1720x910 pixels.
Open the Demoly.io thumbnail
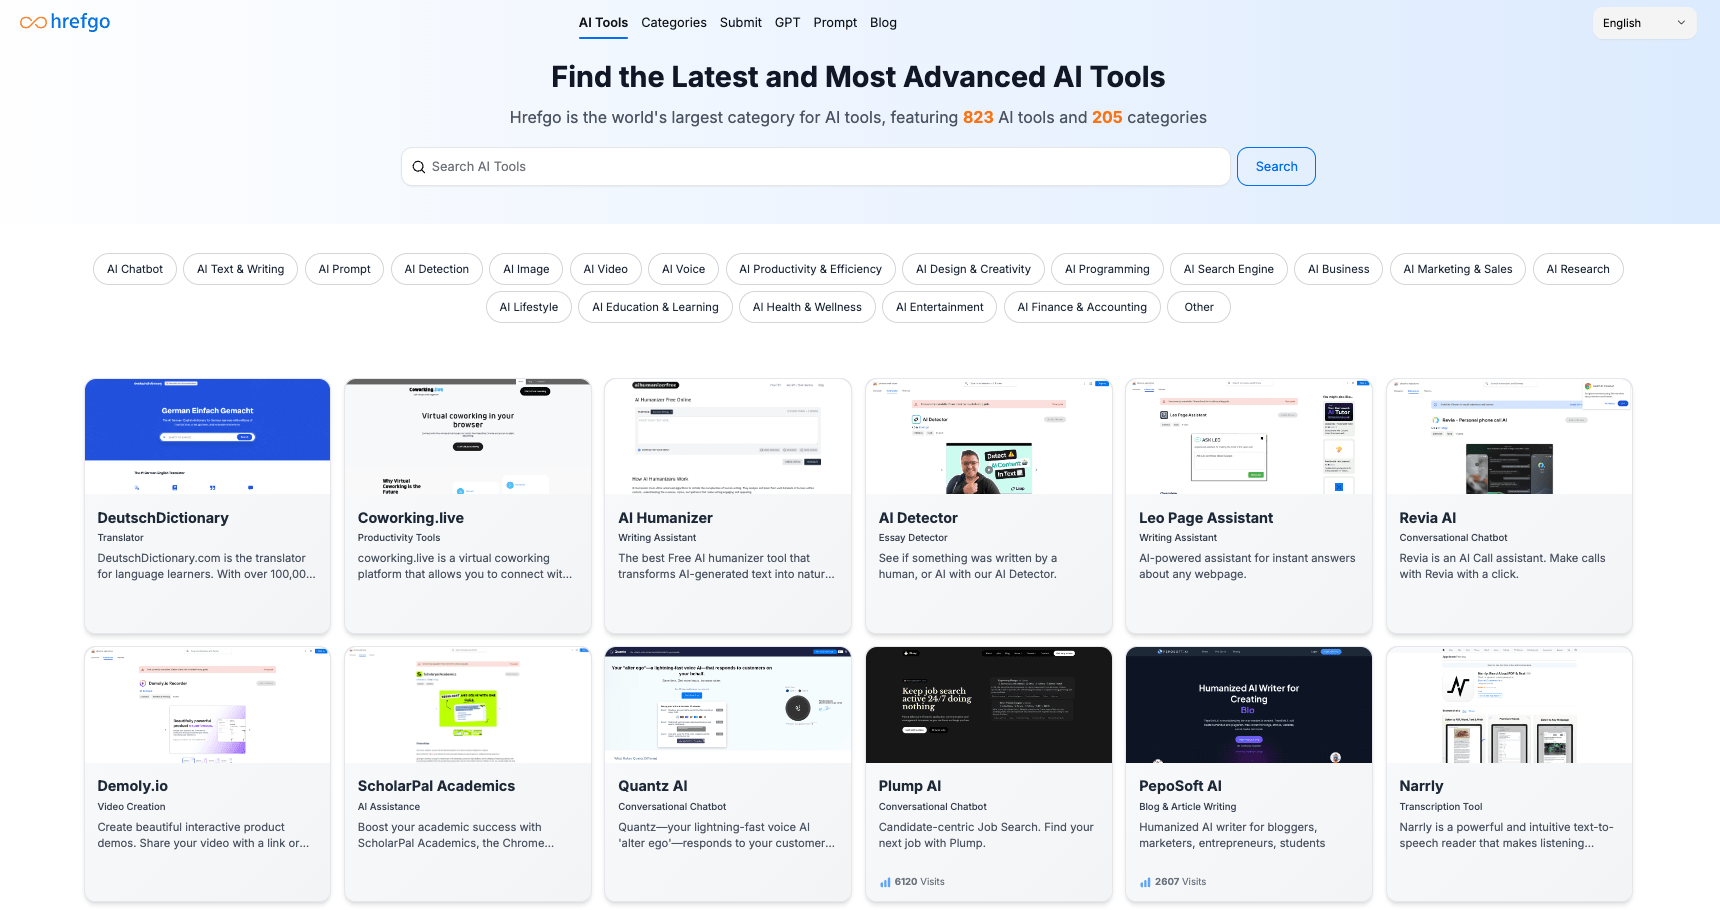[x=207, y=705]
